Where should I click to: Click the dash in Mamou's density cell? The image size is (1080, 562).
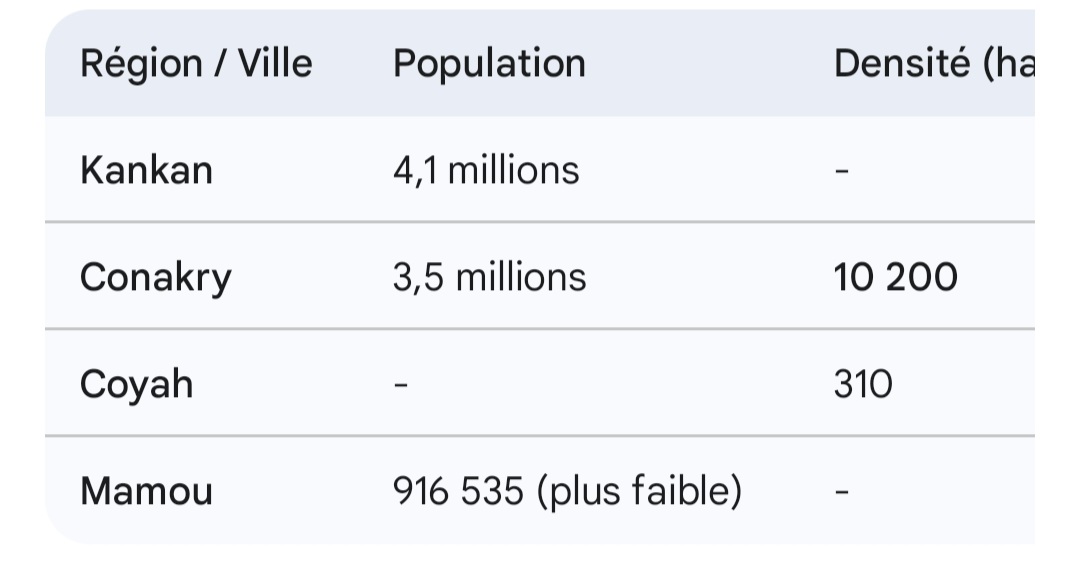point(841,492)
